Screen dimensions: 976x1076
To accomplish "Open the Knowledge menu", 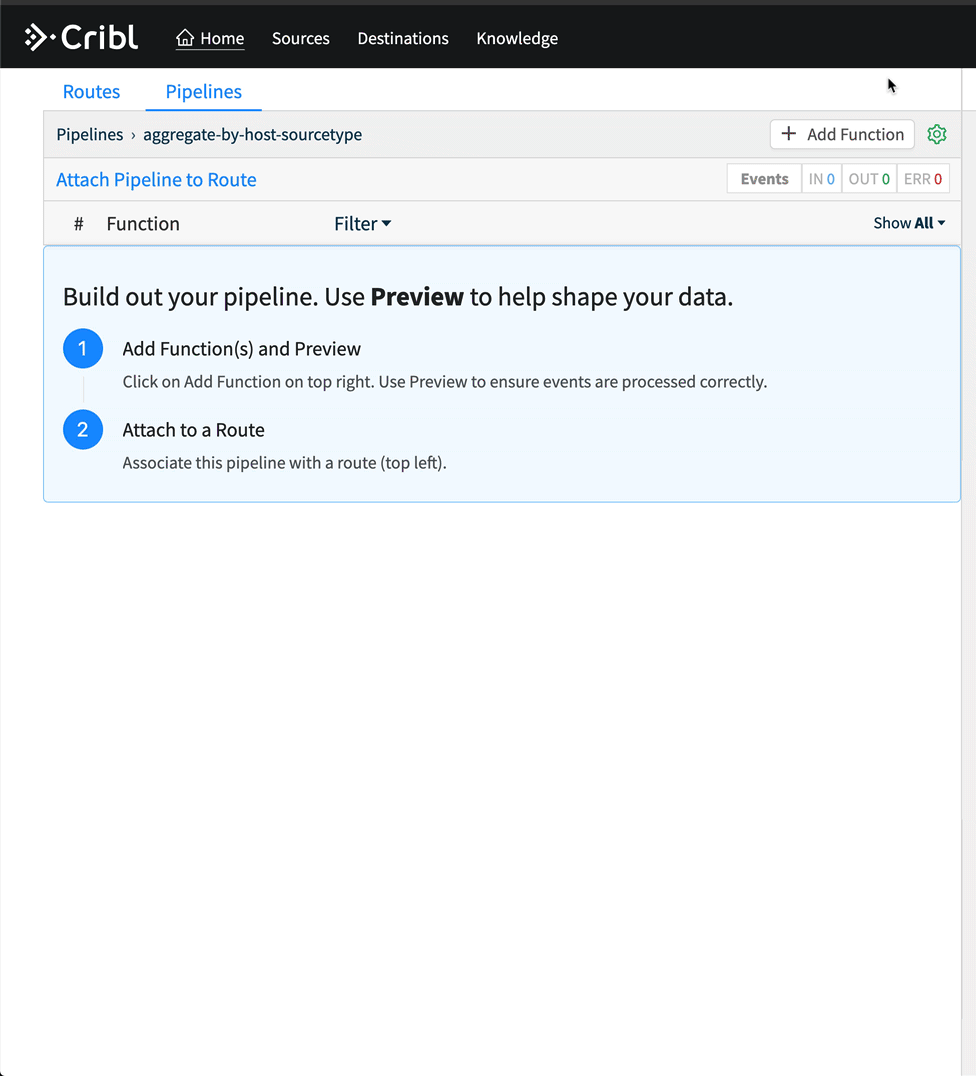I will pyautogui.click(x=517, y=38).
